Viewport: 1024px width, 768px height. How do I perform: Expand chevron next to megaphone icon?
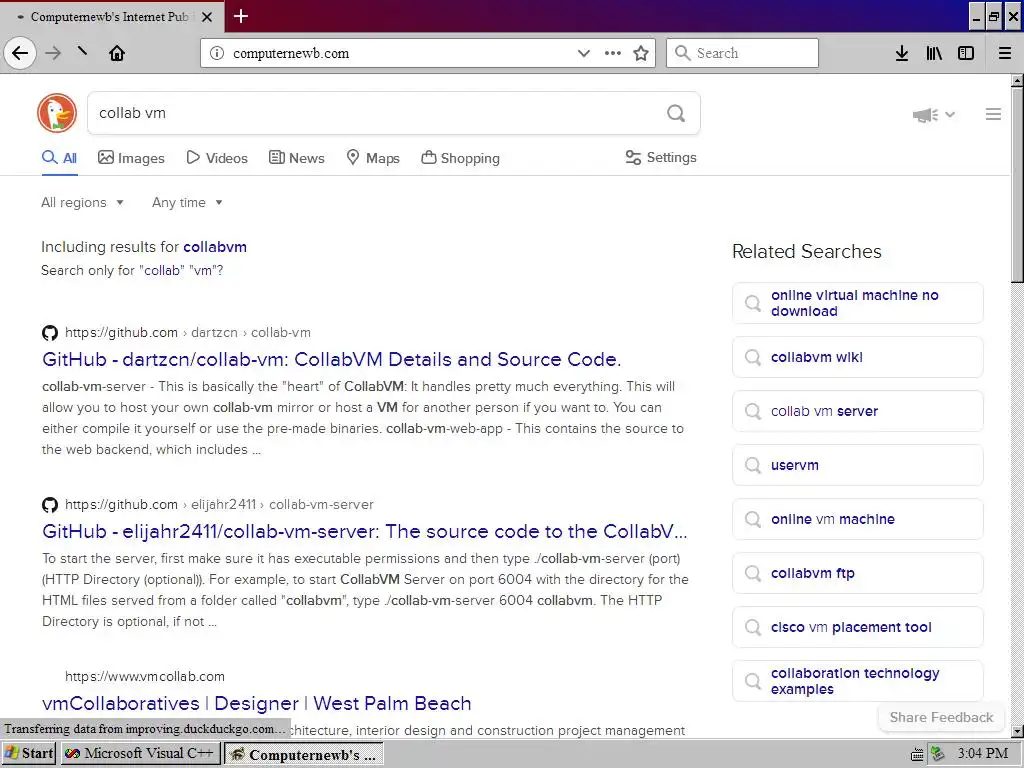[950, 114]
